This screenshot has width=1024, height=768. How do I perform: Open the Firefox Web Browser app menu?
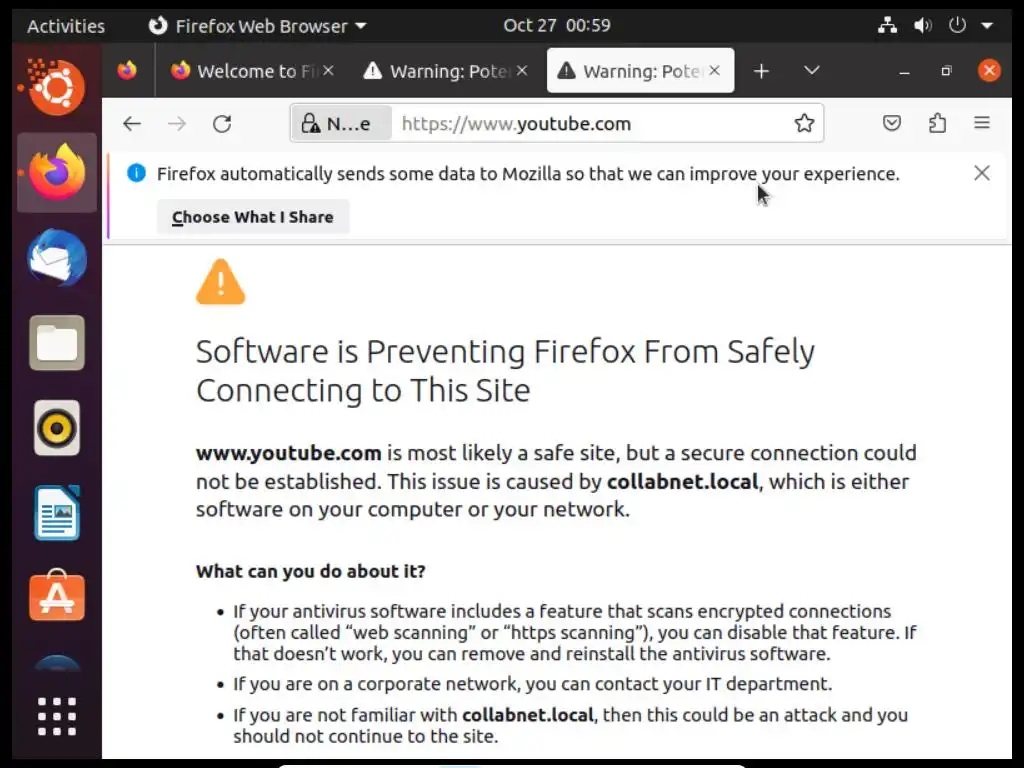point(257,26)
